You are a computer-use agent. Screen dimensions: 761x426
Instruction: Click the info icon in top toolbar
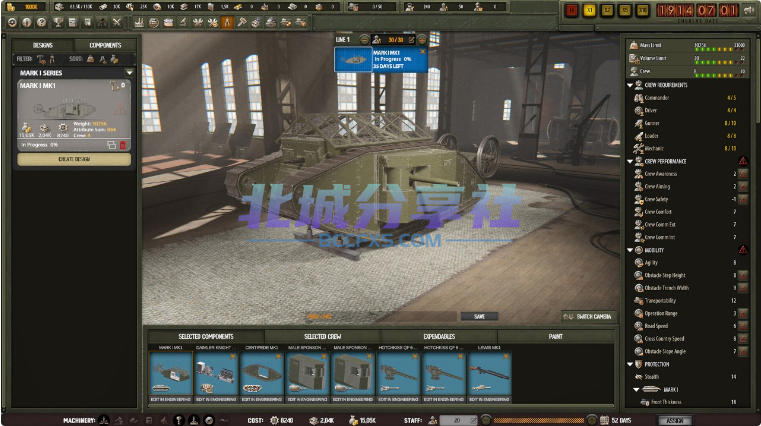27,22
